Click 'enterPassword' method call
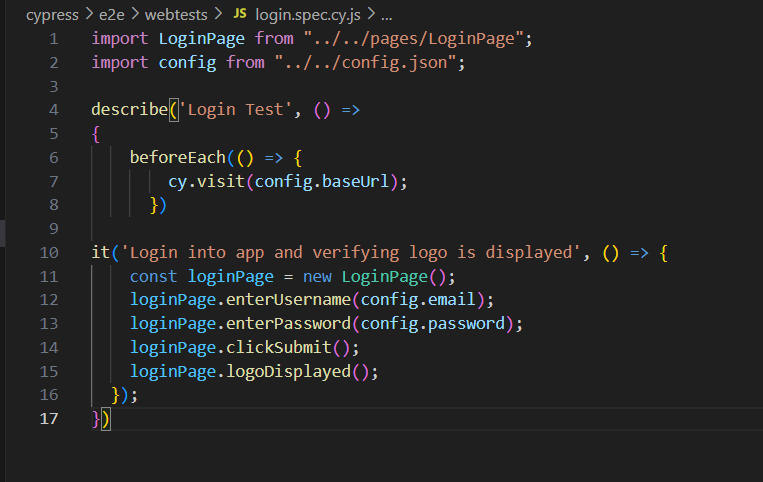 [x=288, y=323]
